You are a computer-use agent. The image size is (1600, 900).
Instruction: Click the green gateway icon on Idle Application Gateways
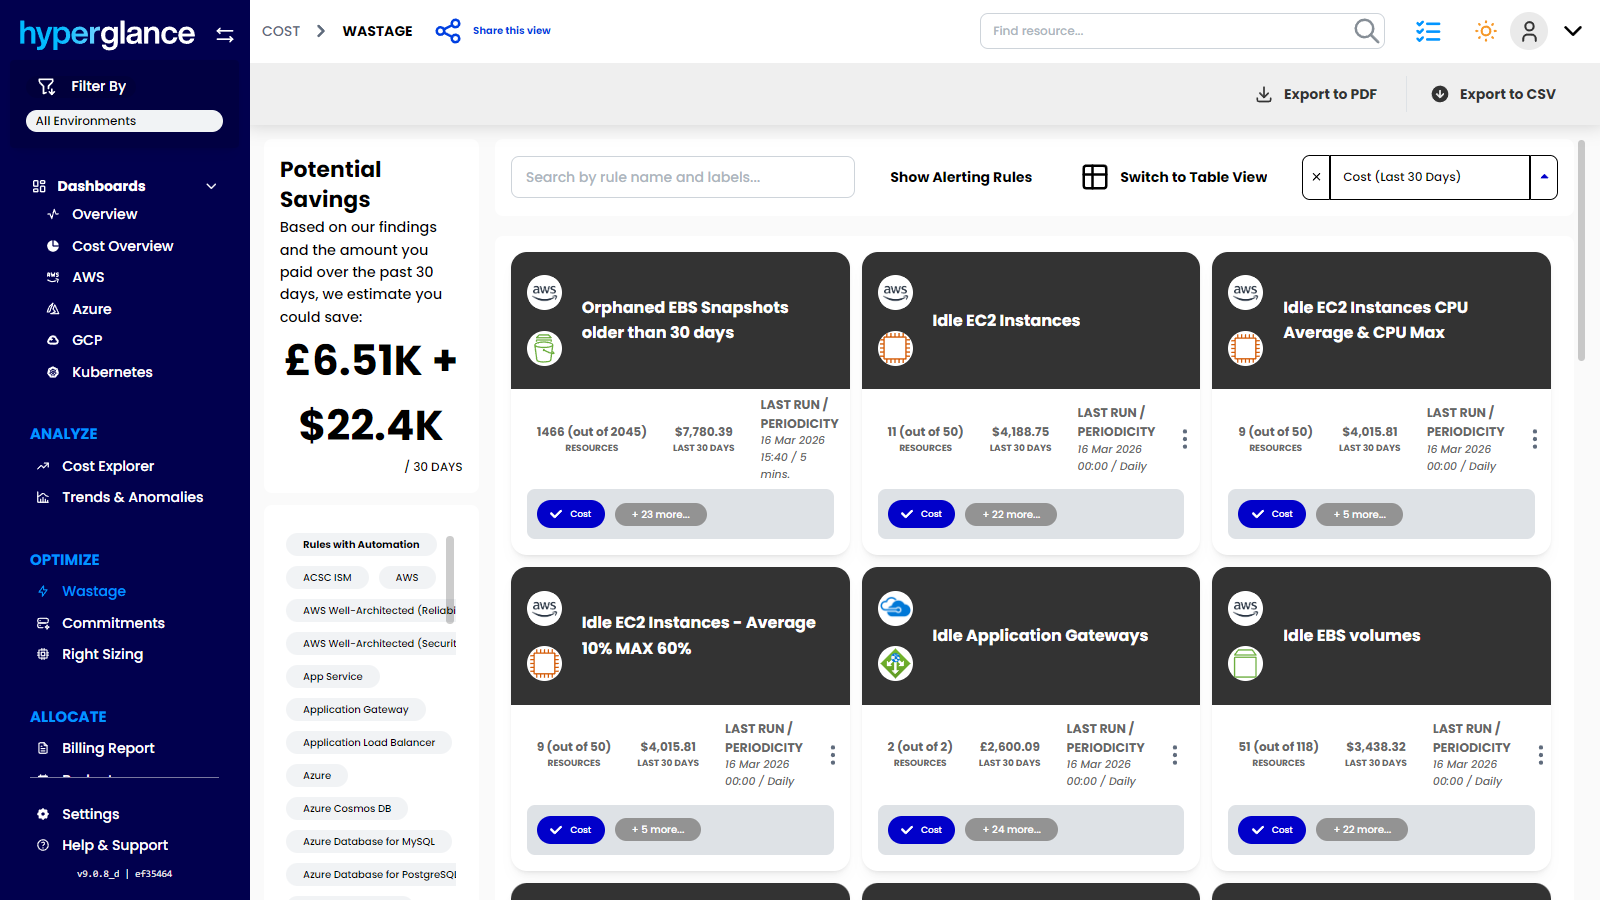[895, 663]
